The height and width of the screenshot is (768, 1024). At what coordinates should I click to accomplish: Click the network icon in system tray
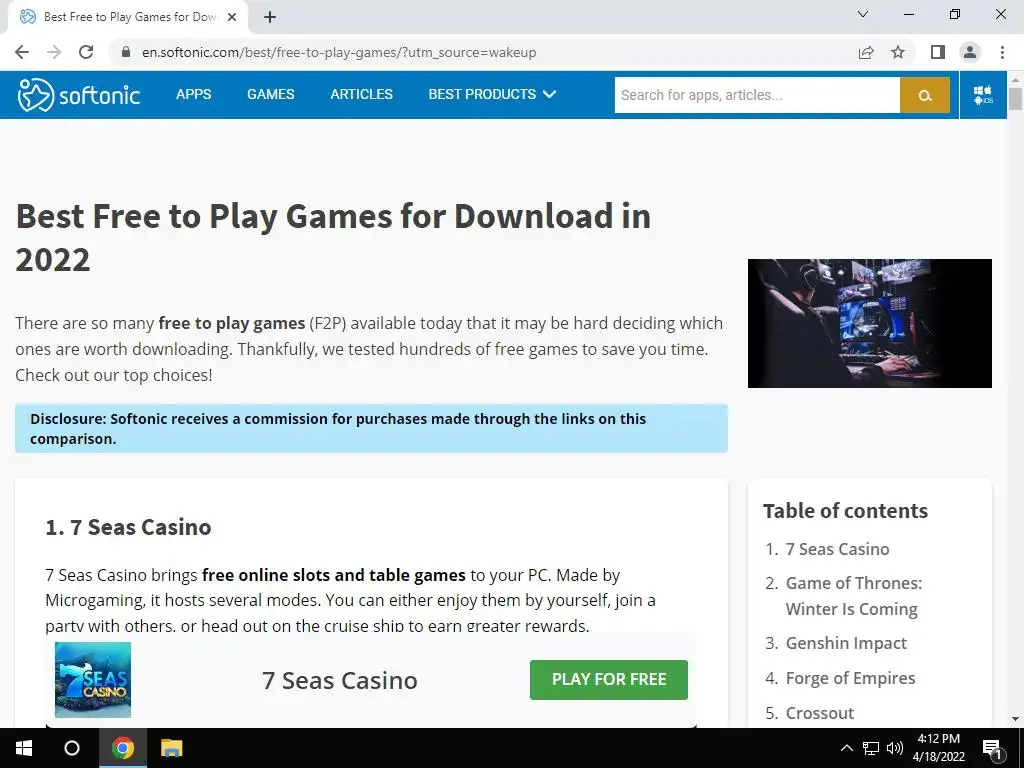pos(871,748)
